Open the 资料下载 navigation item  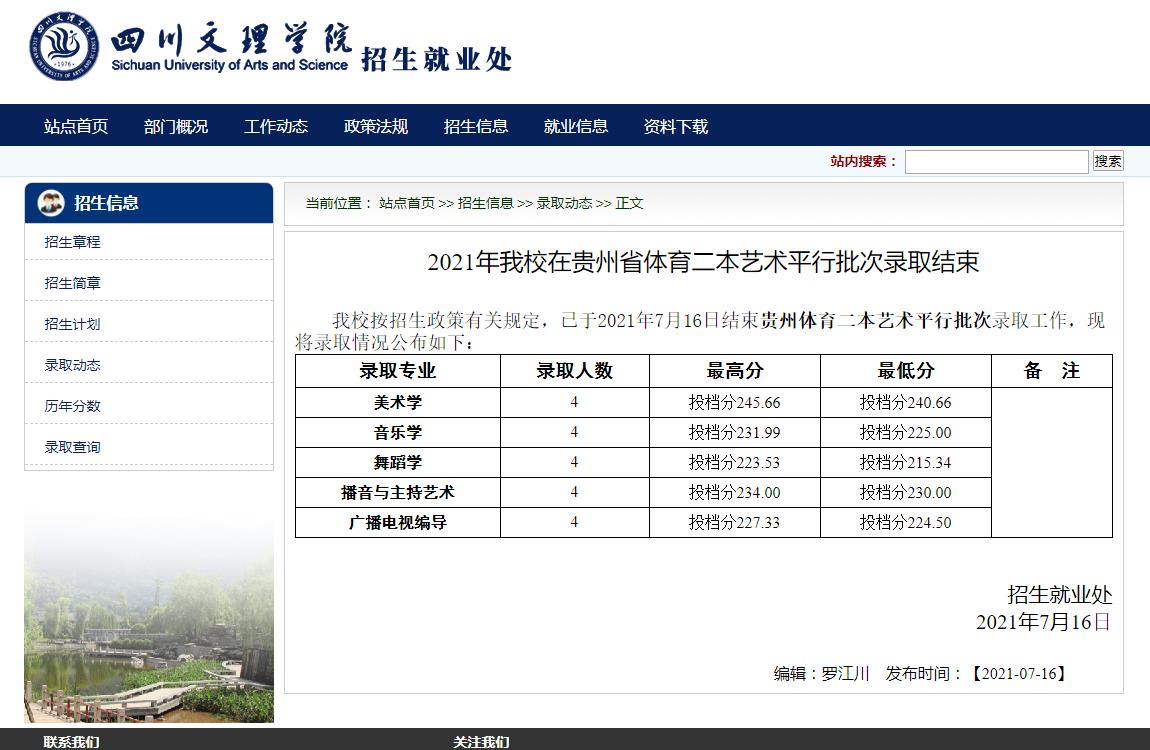click(676, 126)
